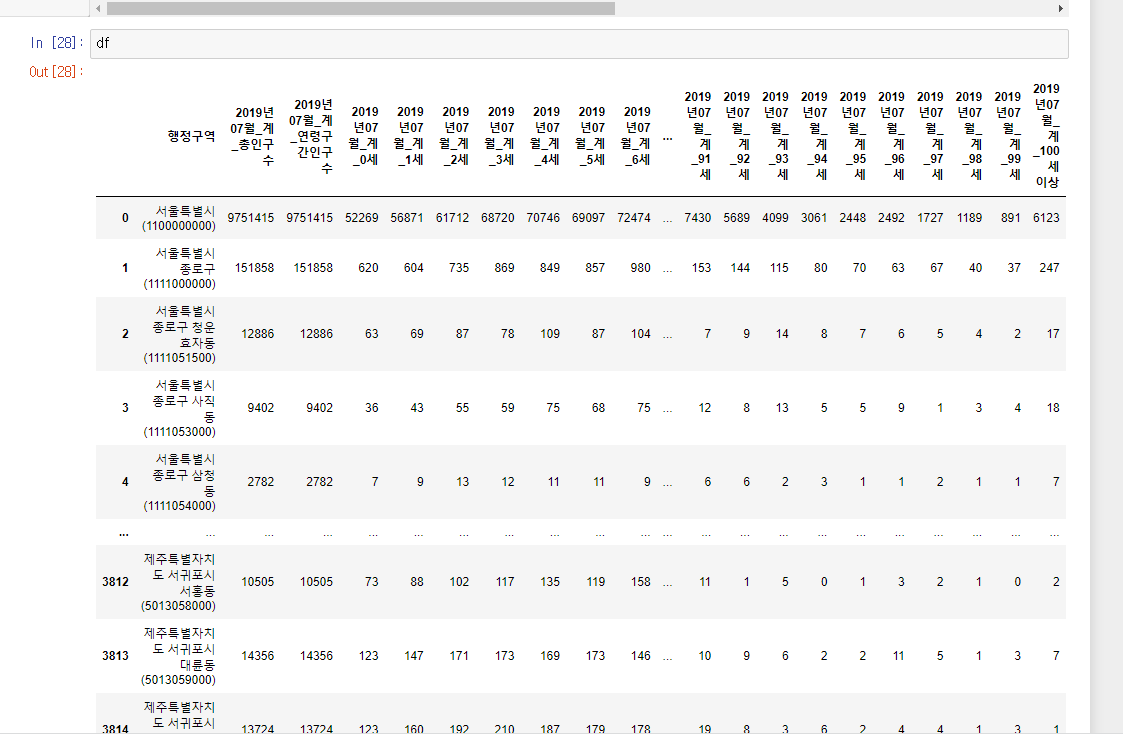Click the 9402 value in 총인구수 column

(261, 408)
